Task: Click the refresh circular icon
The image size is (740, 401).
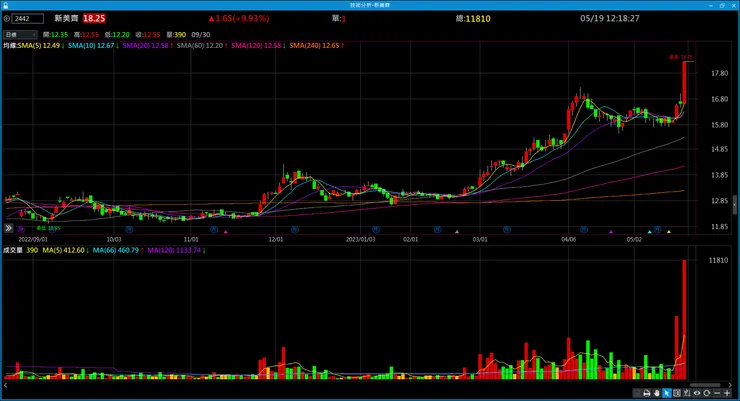Action: pyautogui.click(x=706, y=393)
